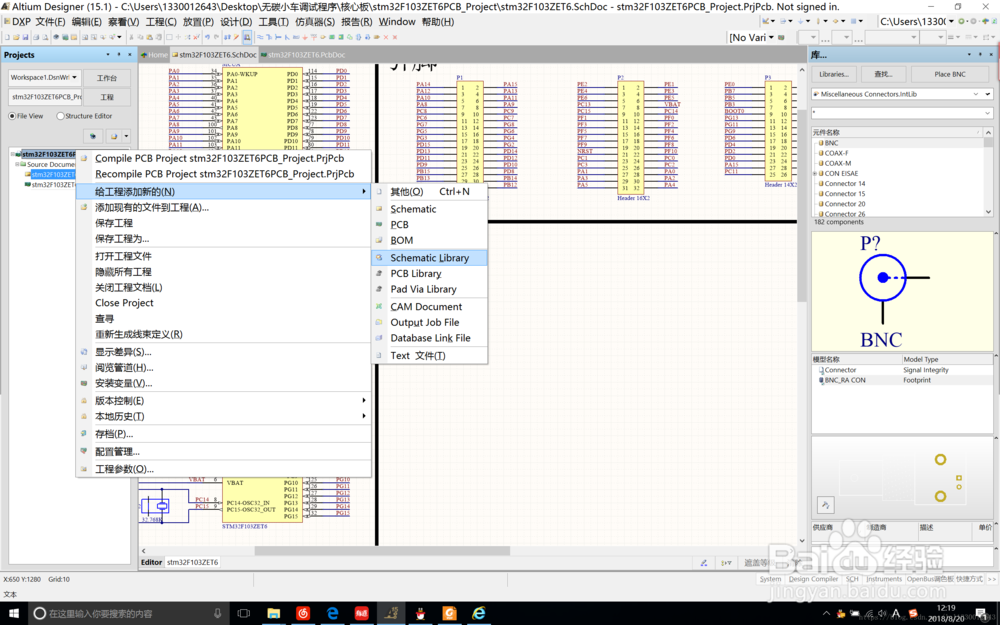Choose 显示差异(S)... entry
The height and width of the screenshot is (625, 1000).
click(223, 352)
